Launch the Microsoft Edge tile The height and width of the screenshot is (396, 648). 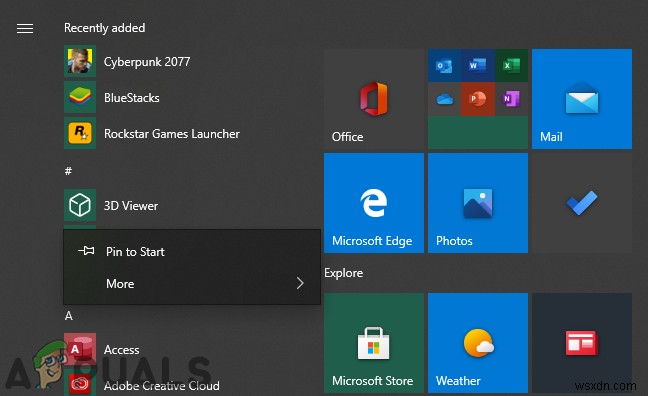point(374,203)
